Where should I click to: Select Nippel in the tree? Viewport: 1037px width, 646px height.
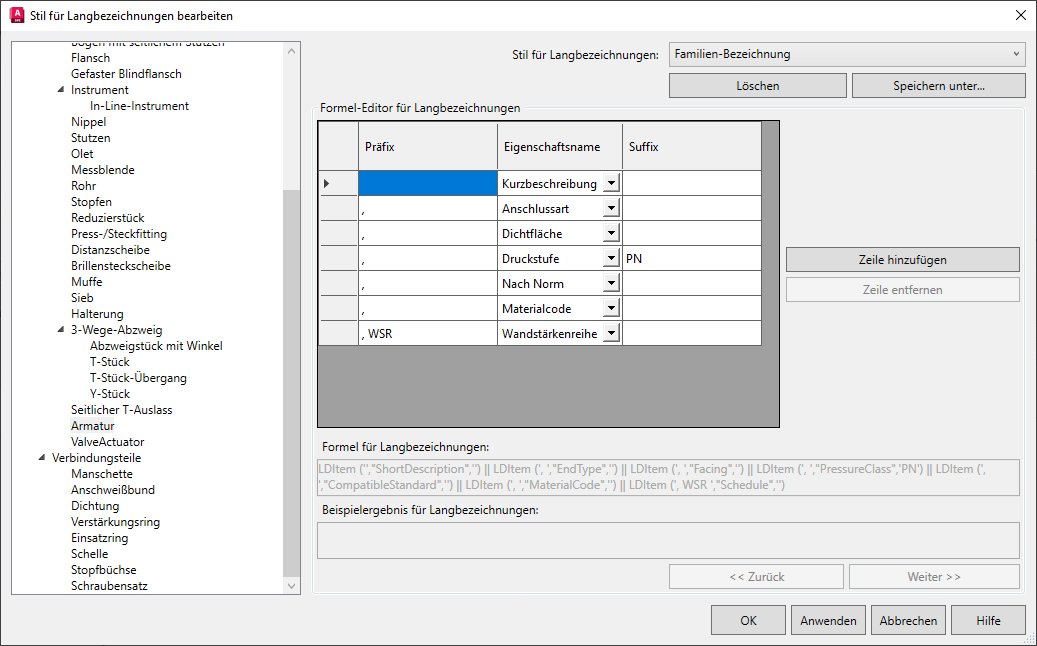click(x=89, y=122)
